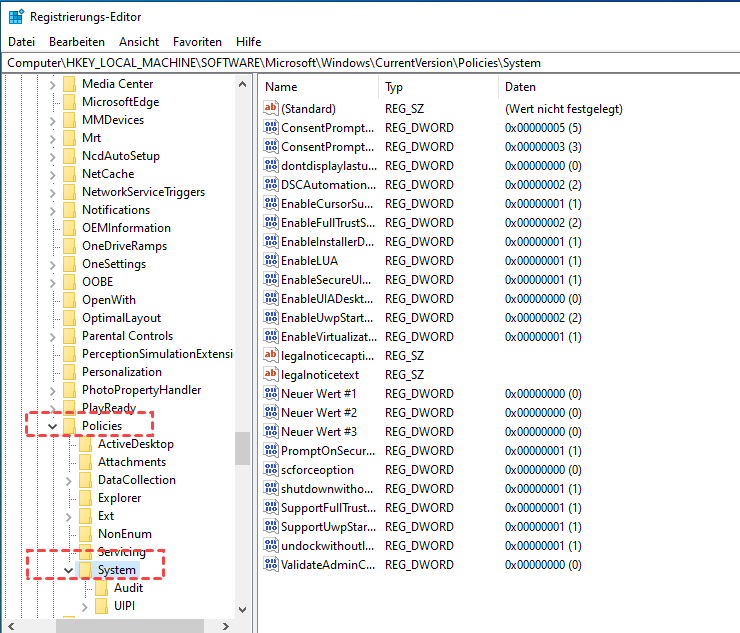
Task: Click the tree scroll up arrow
Action: pyautogui.click(x=243, y=84)
